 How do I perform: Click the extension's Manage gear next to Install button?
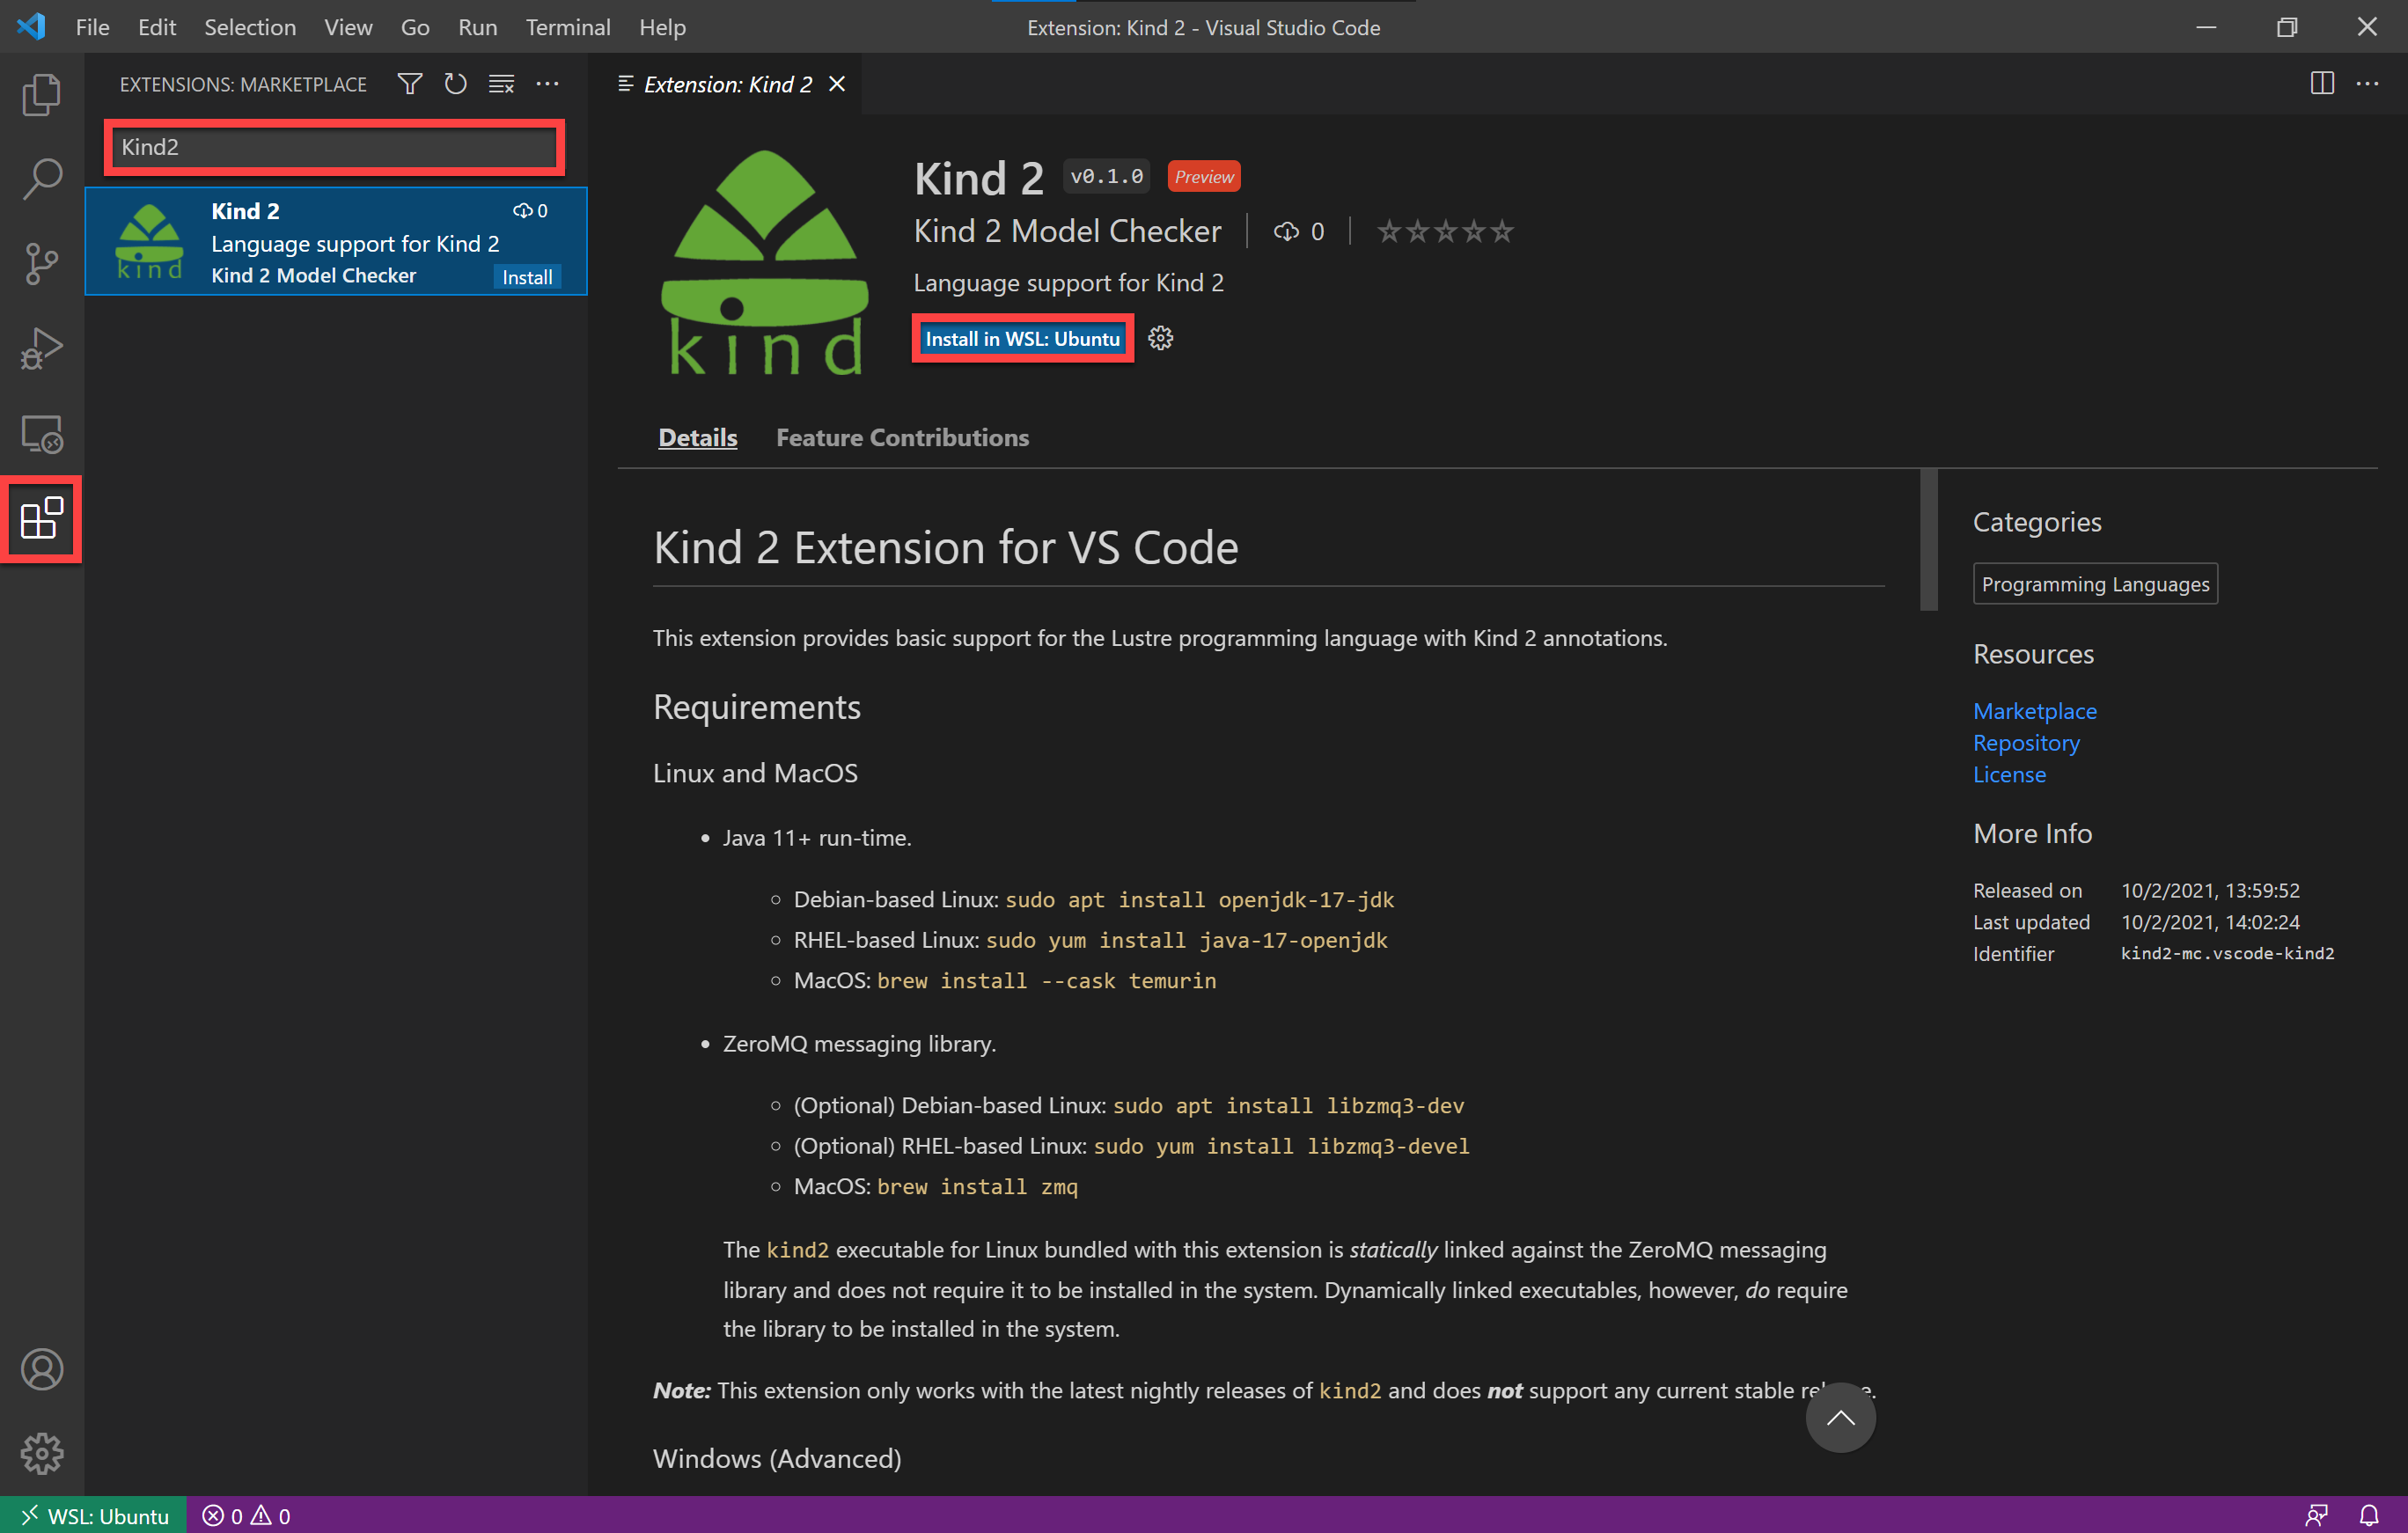(x=1160, y=338)
